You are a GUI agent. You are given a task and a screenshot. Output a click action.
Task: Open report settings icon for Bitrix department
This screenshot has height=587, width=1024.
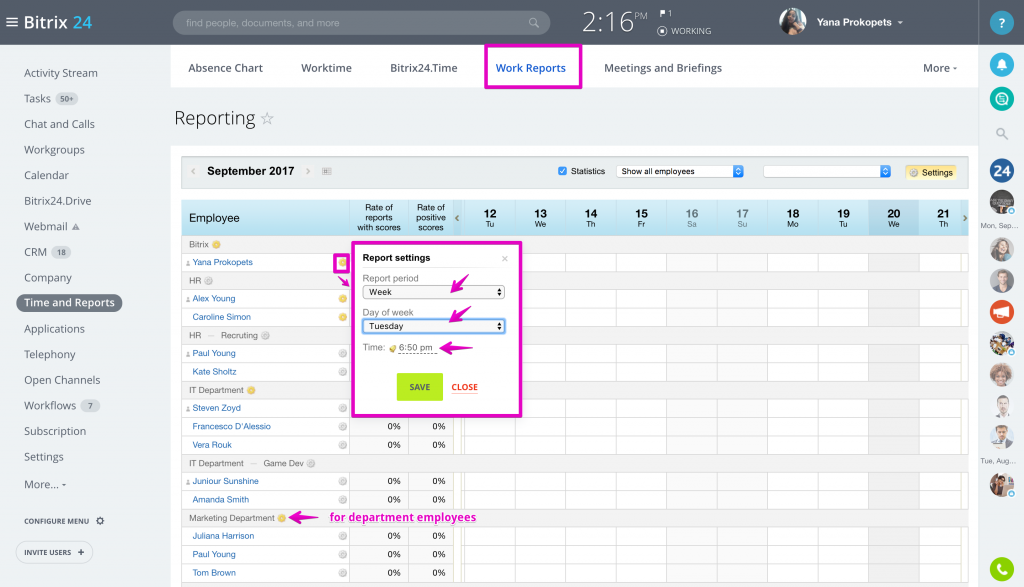216,244
